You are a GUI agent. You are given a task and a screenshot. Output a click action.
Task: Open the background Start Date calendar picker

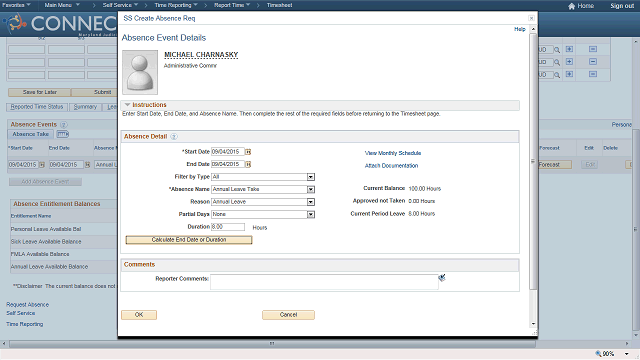[x=42, y=165]
